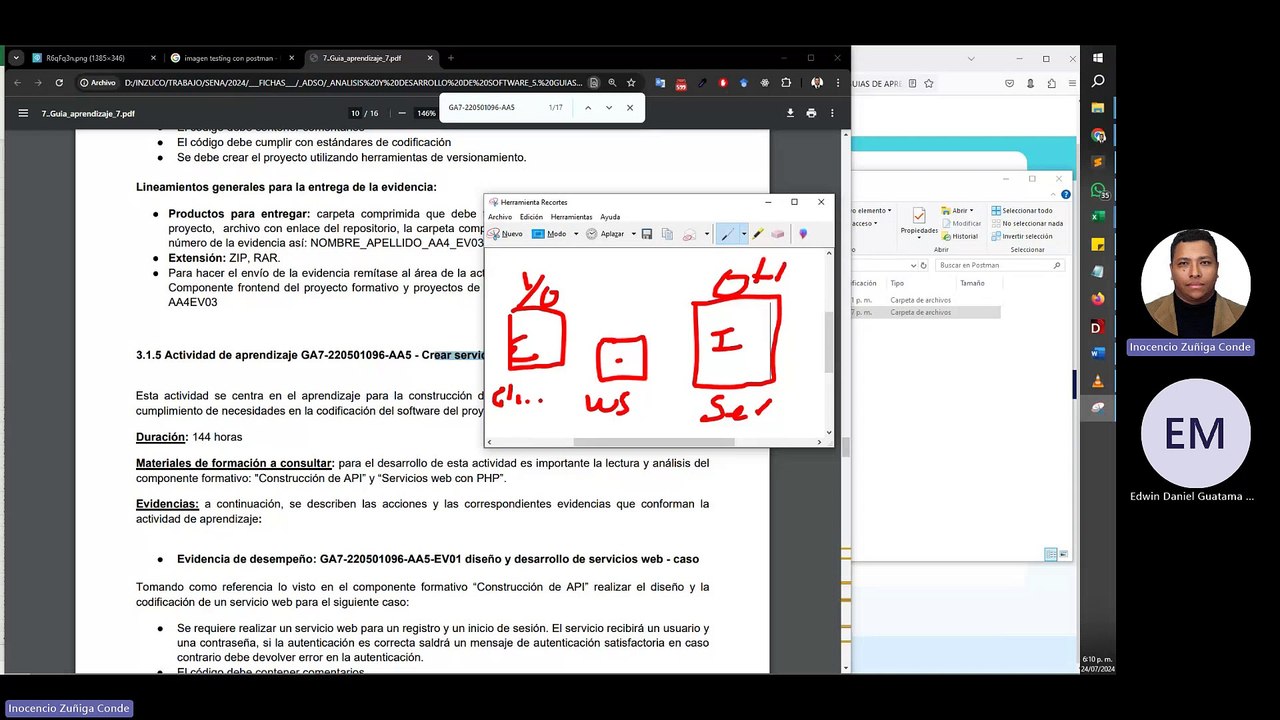Refresh the File Explorer folder view
Screen dimensions: 1280x720
click(925, 265)
